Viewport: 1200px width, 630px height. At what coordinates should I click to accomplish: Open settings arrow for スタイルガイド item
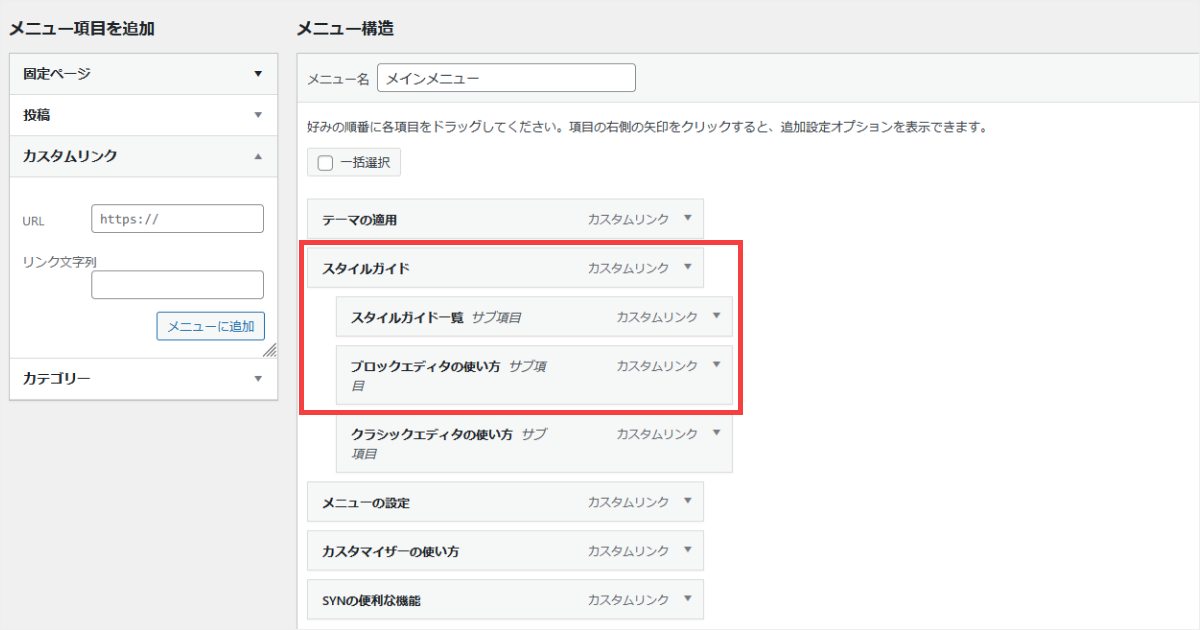click(687, 267)
